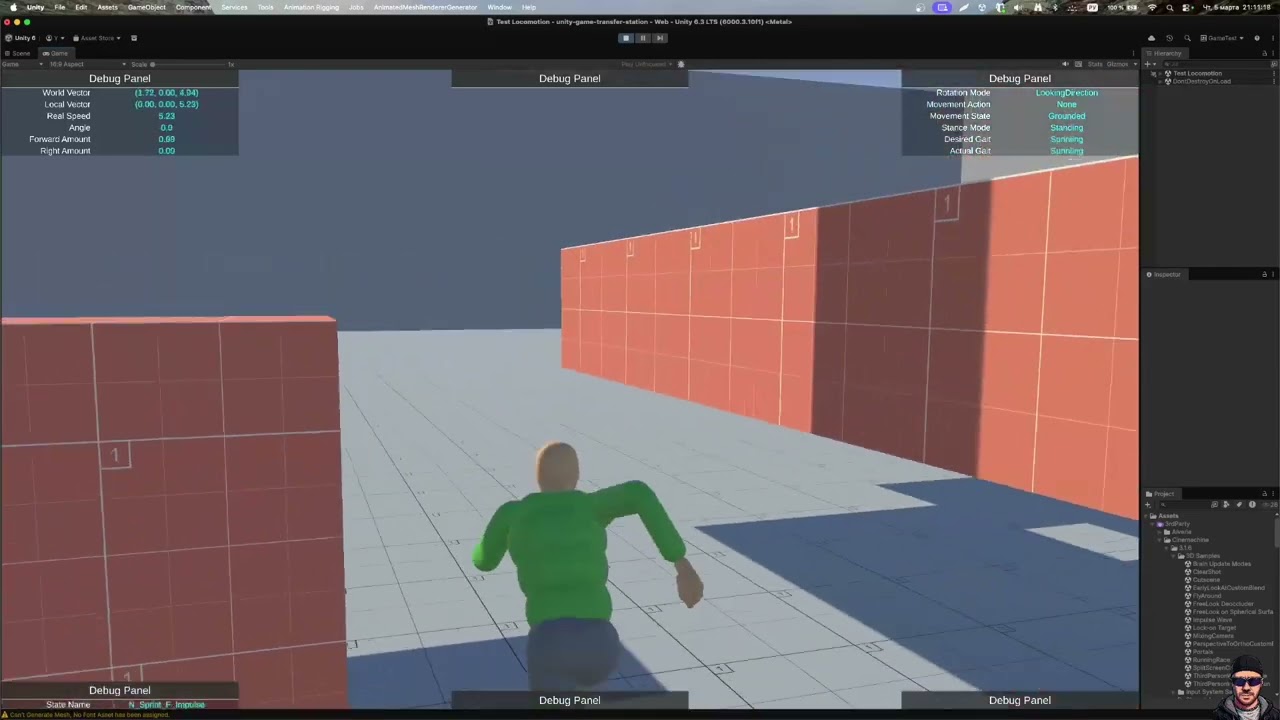Viewport: 1280px width, 720px height.
Task: Open the Gizmos dropdown arrow
Action: coord(1135,64)
